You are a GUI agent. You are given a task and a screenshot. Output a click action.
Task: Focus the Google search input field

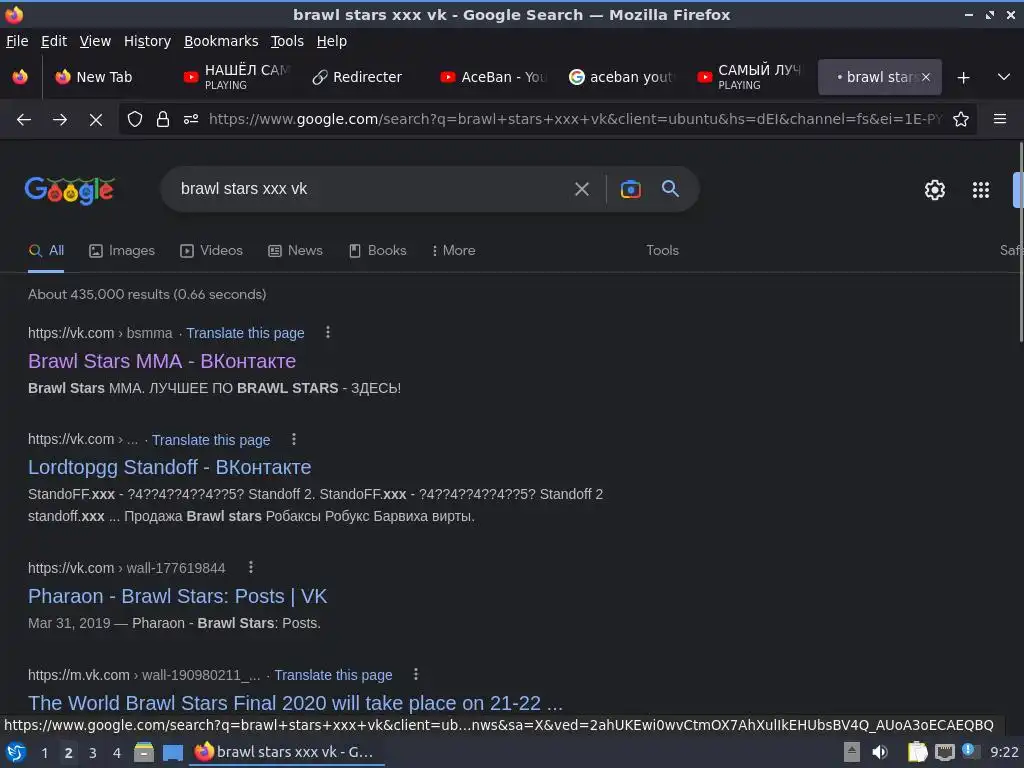pyautogui.click(x=369, y=189)
